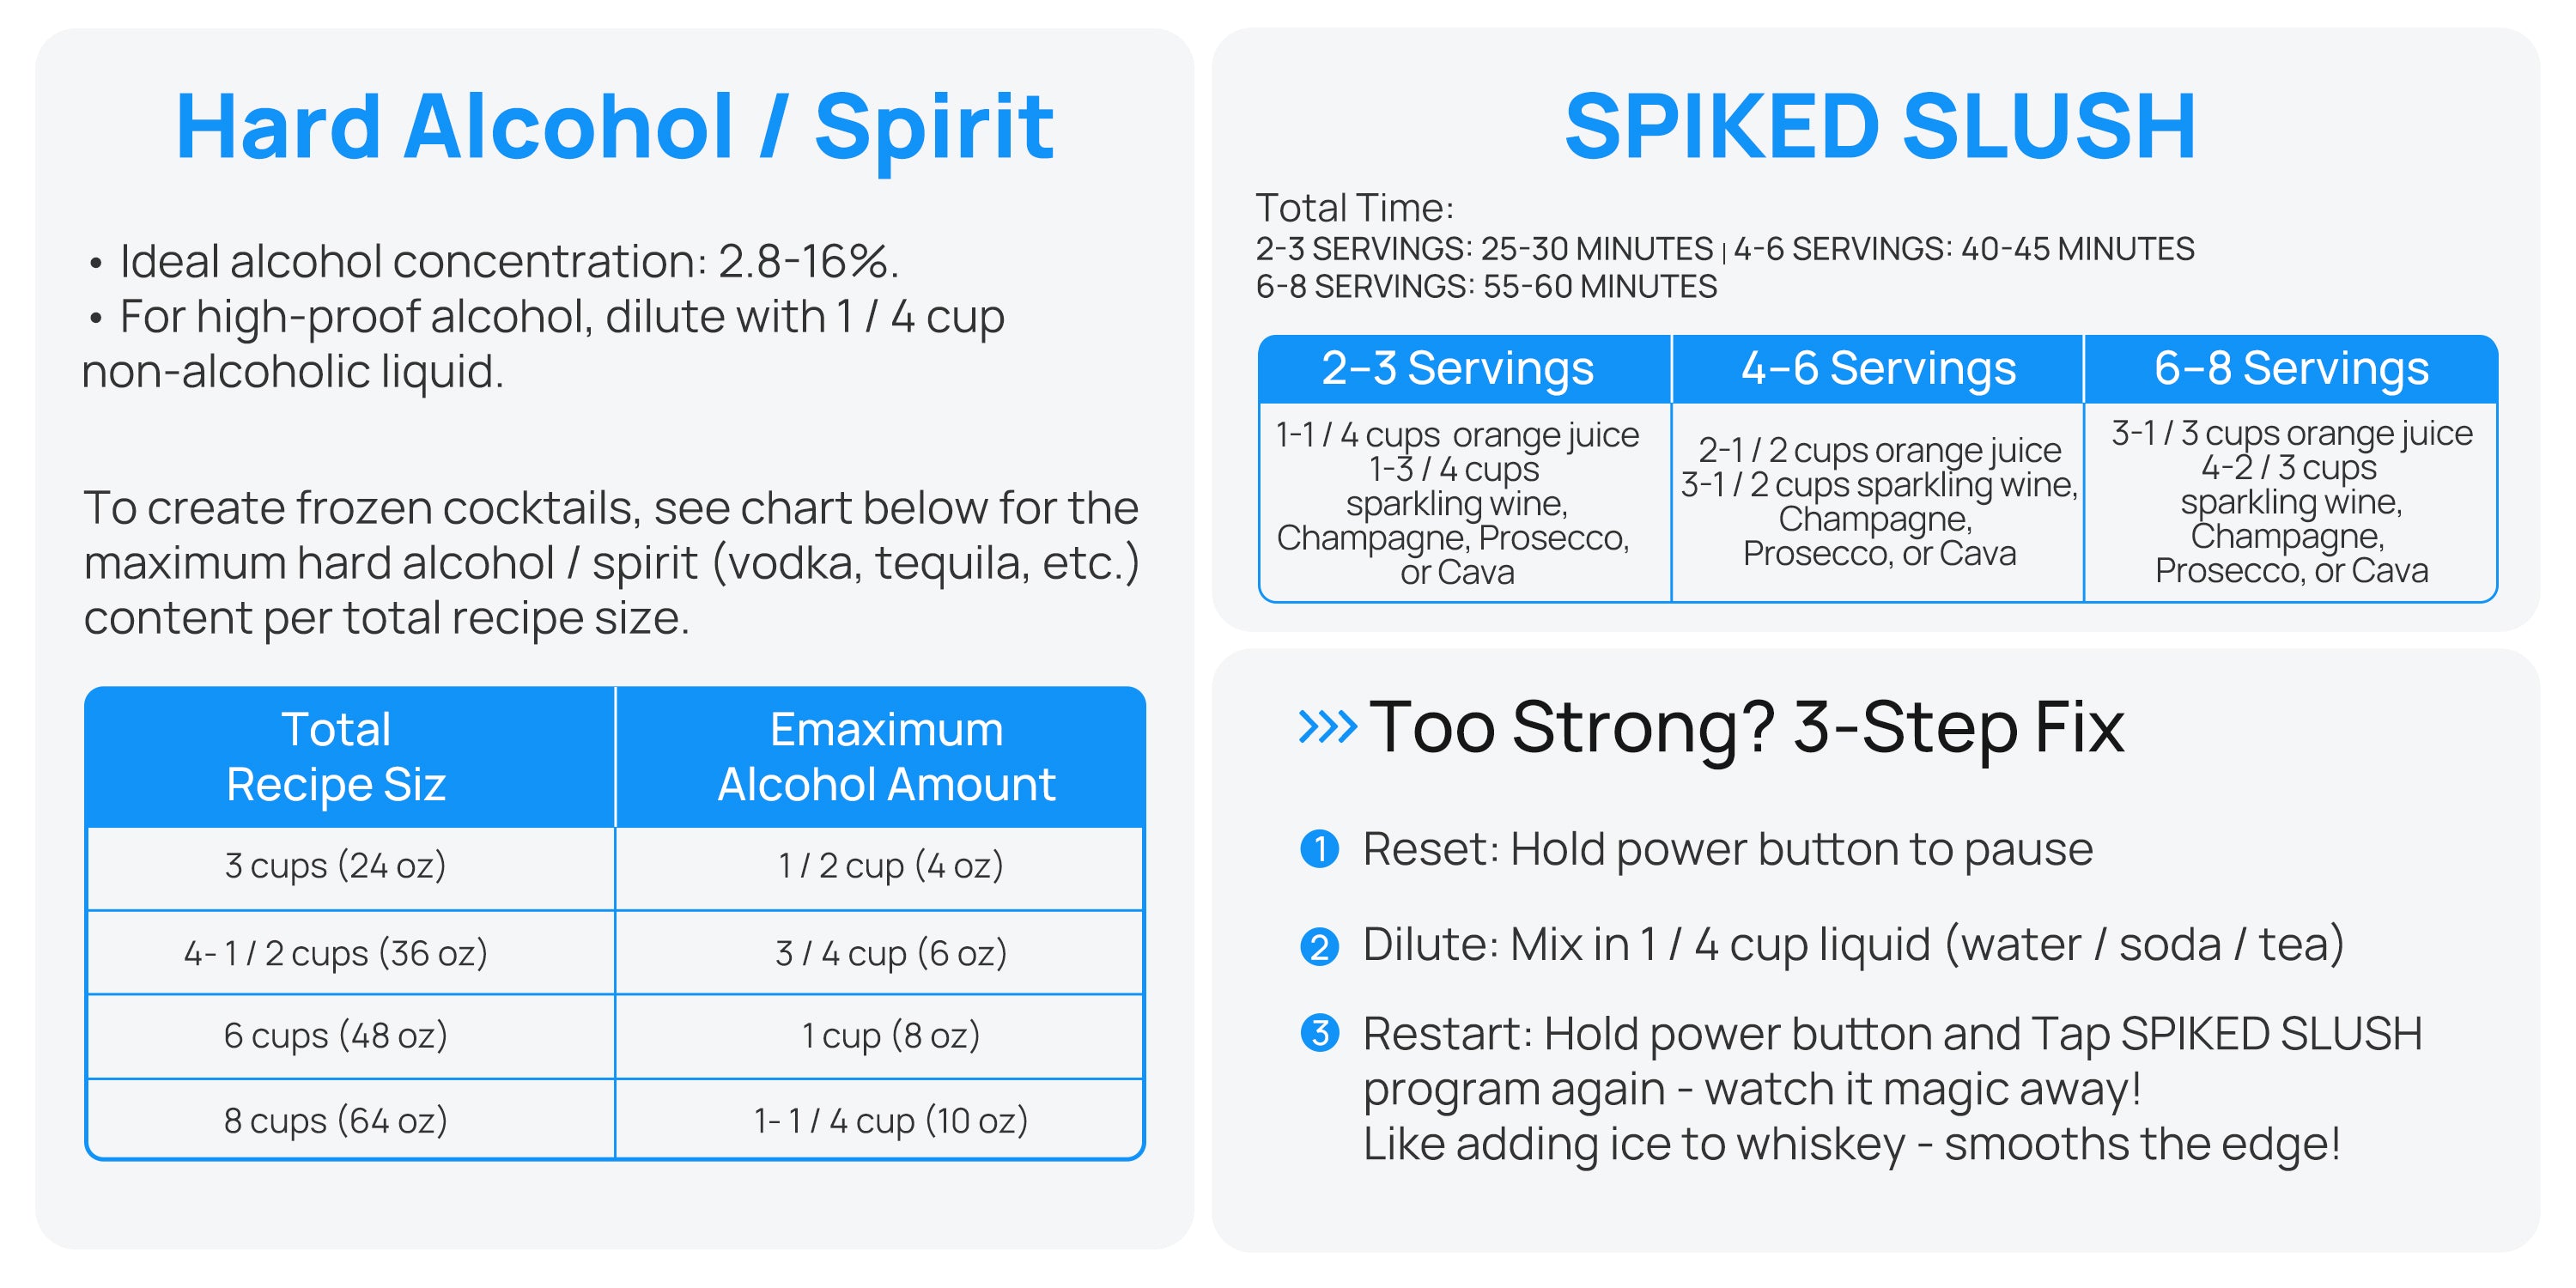
Task: Click the "Total Recipe Siz" table header
Action: pos(336,756)
